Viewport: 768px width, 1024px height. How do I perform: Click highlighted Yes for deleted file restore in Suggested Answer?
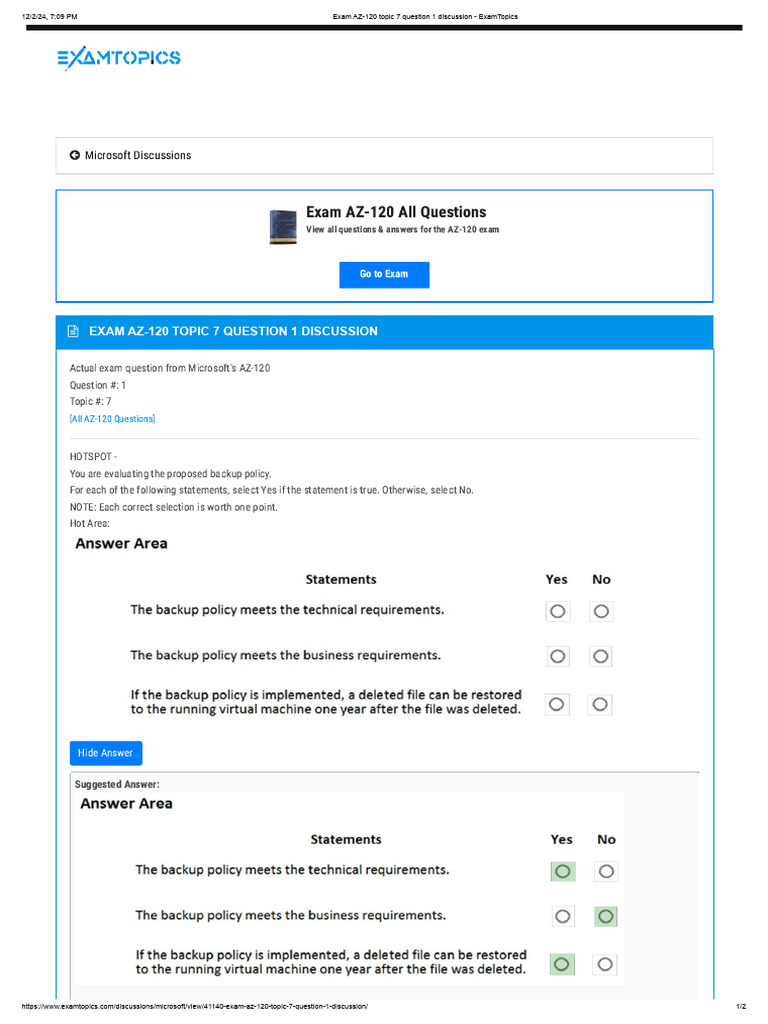562,964
